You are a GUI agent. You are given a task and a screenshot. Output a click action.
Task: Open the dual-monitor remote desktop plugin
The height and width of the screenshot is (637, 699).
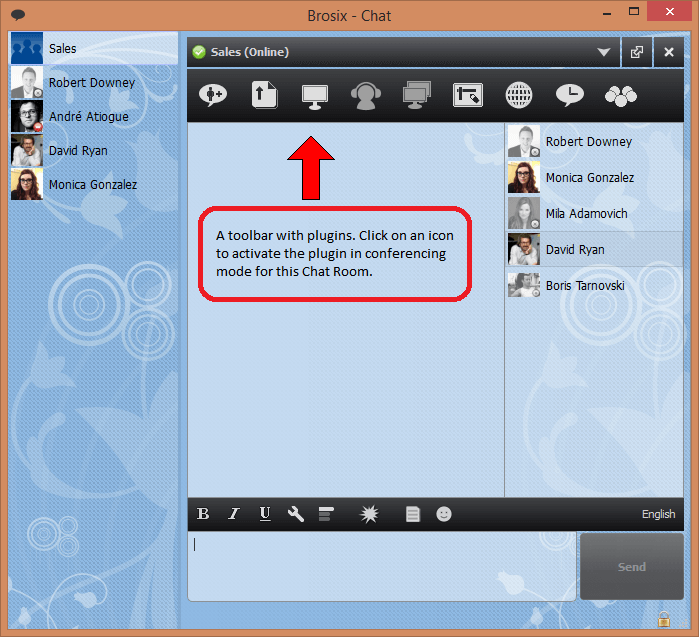pyautogui.click(x=417, y=95)
